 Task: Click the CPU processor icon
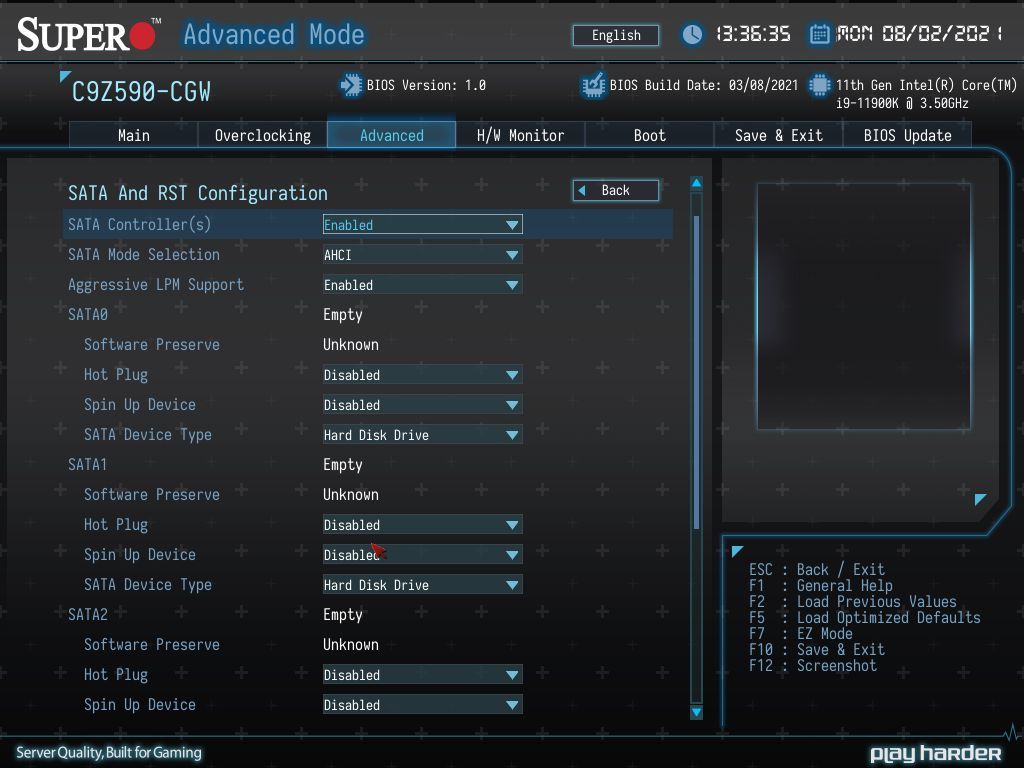819,86
